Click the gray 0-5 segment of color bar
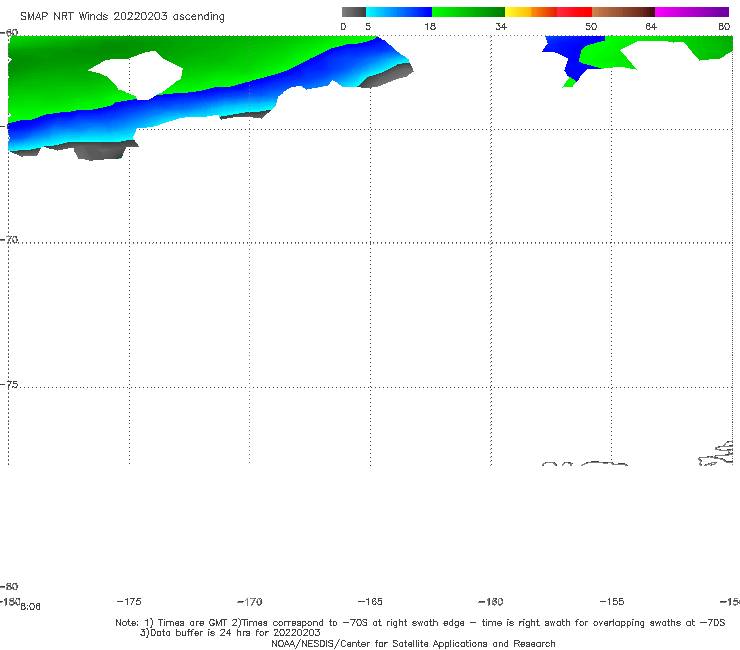 [x=354, y=12]
